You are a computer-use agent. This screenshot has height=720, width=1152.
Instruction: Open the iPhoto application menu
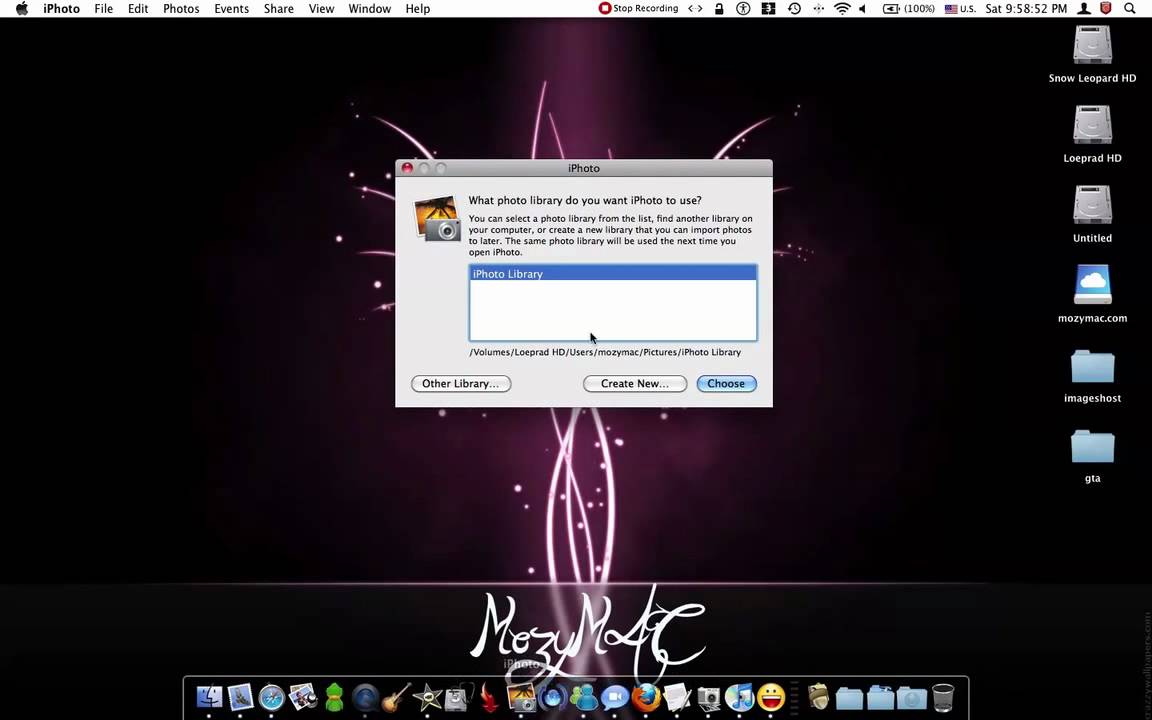tap(61, 9)
